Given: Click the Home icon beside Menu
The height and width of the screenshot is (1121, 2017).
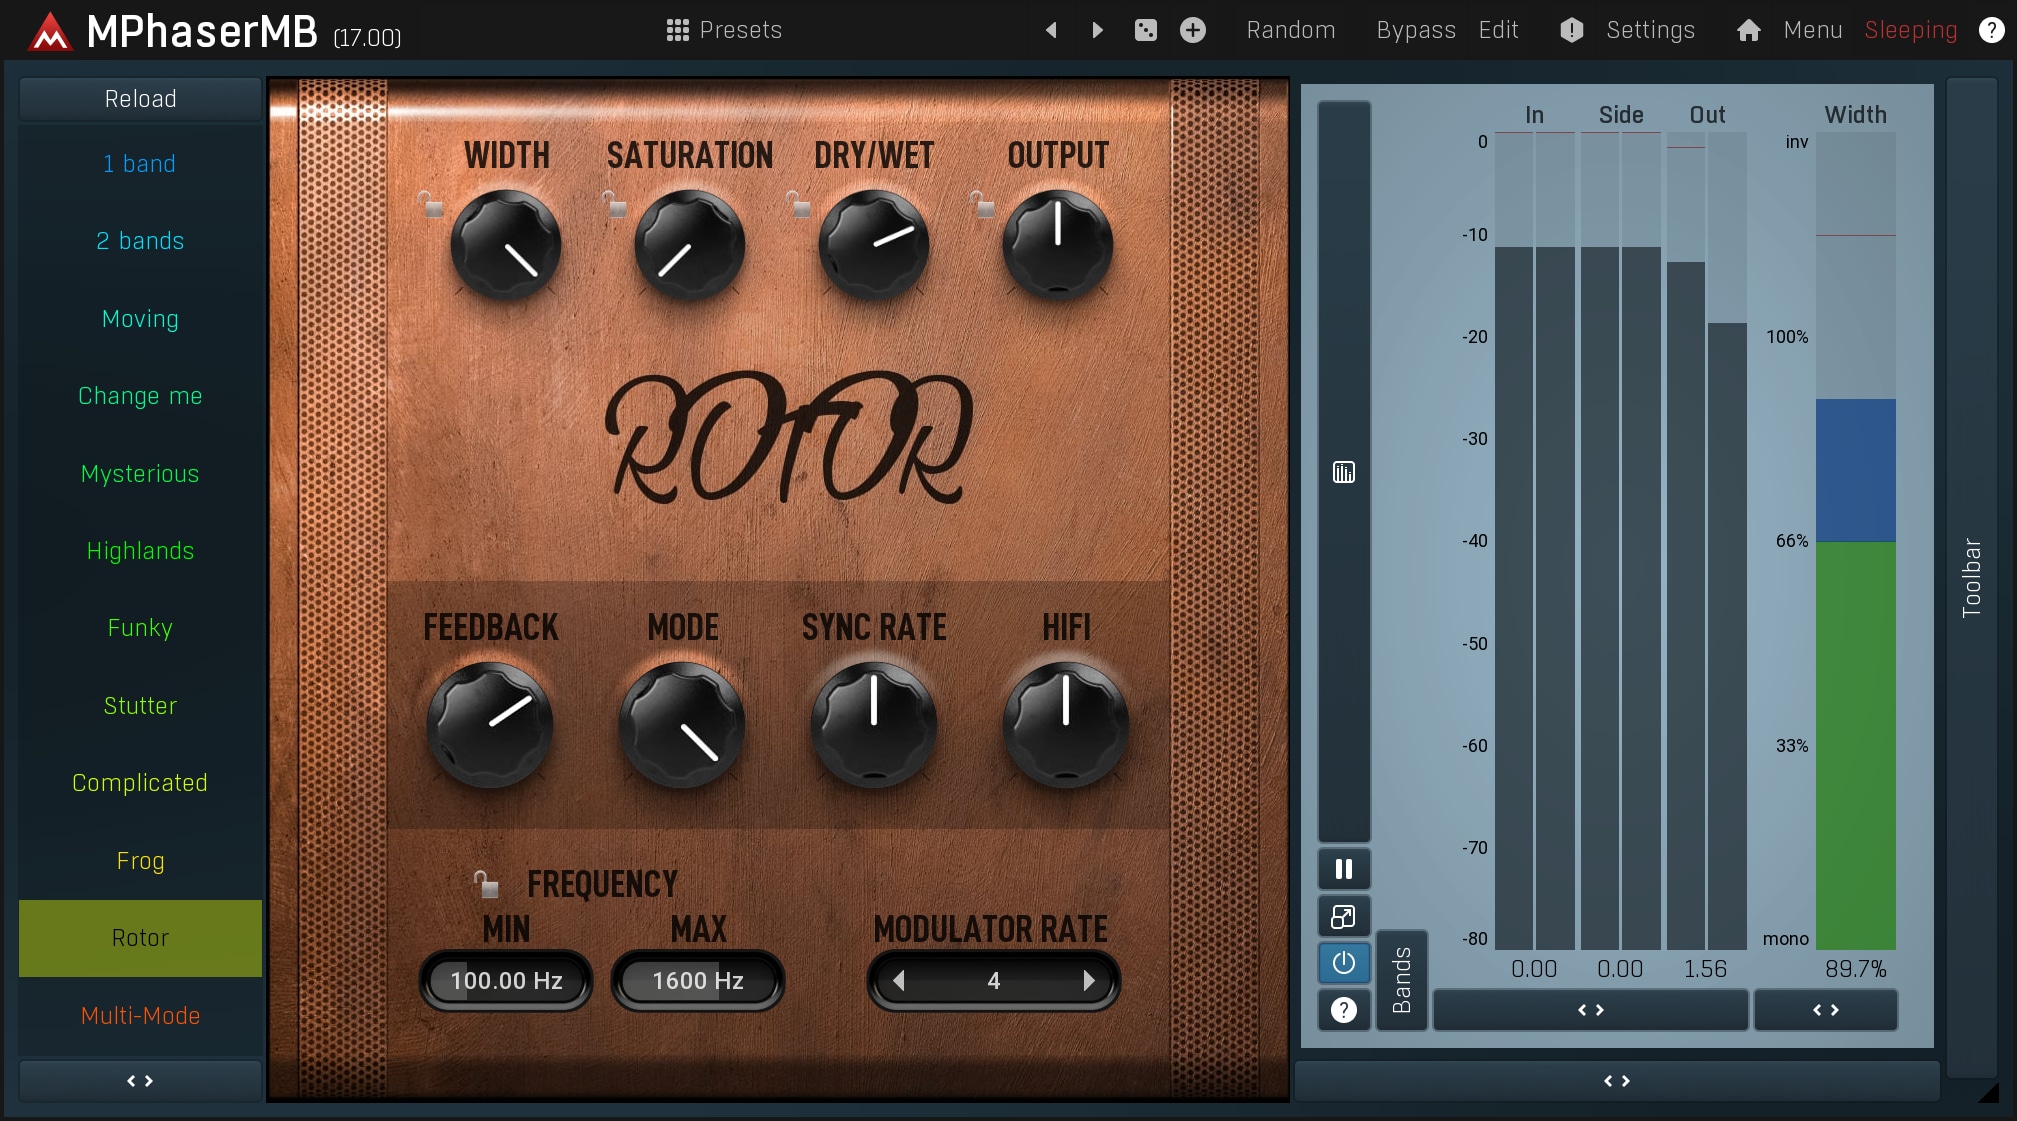Looking at the screenshot, I should (1748, 30).
